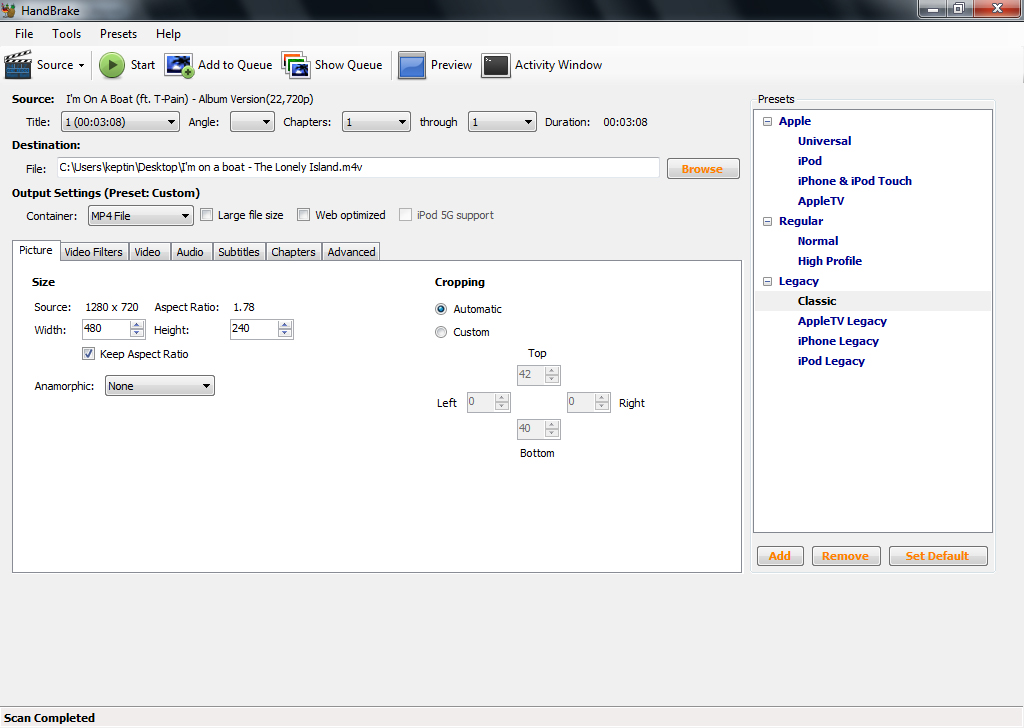Switch to the Video Filters tab

93,252
